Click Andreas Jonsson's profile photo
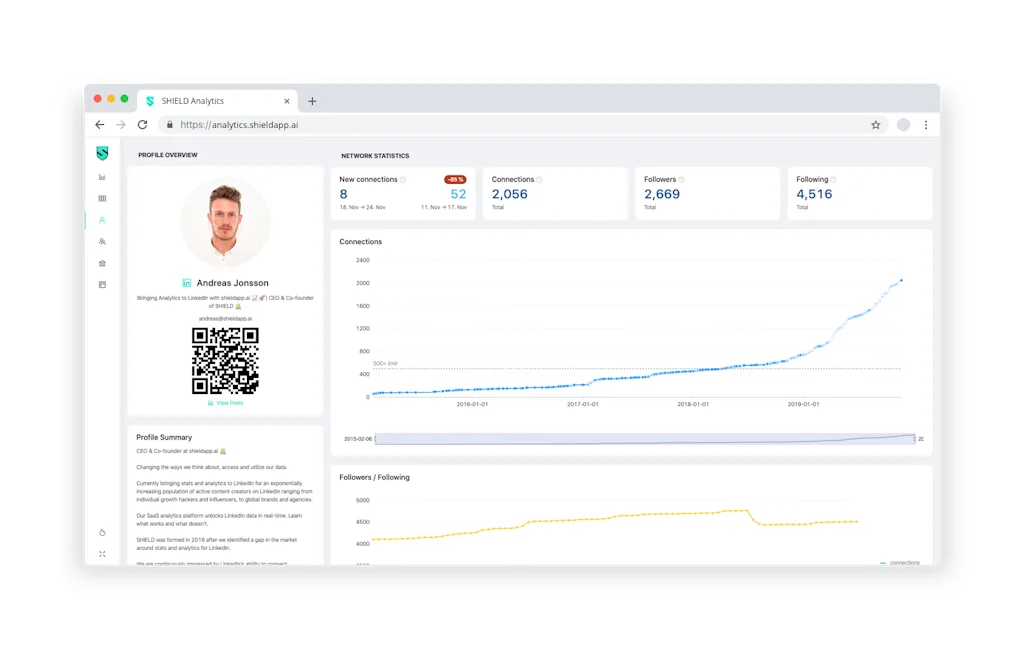The width and height of the screenshot is (1024, 649). pyautogui.click(x=225, y=221)
